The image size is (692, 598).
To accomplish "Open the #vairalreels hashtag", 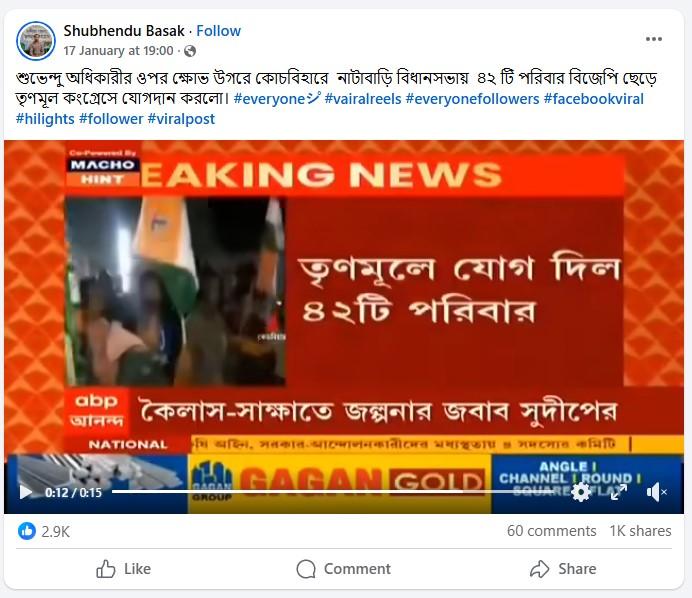I will click(363, 99).
